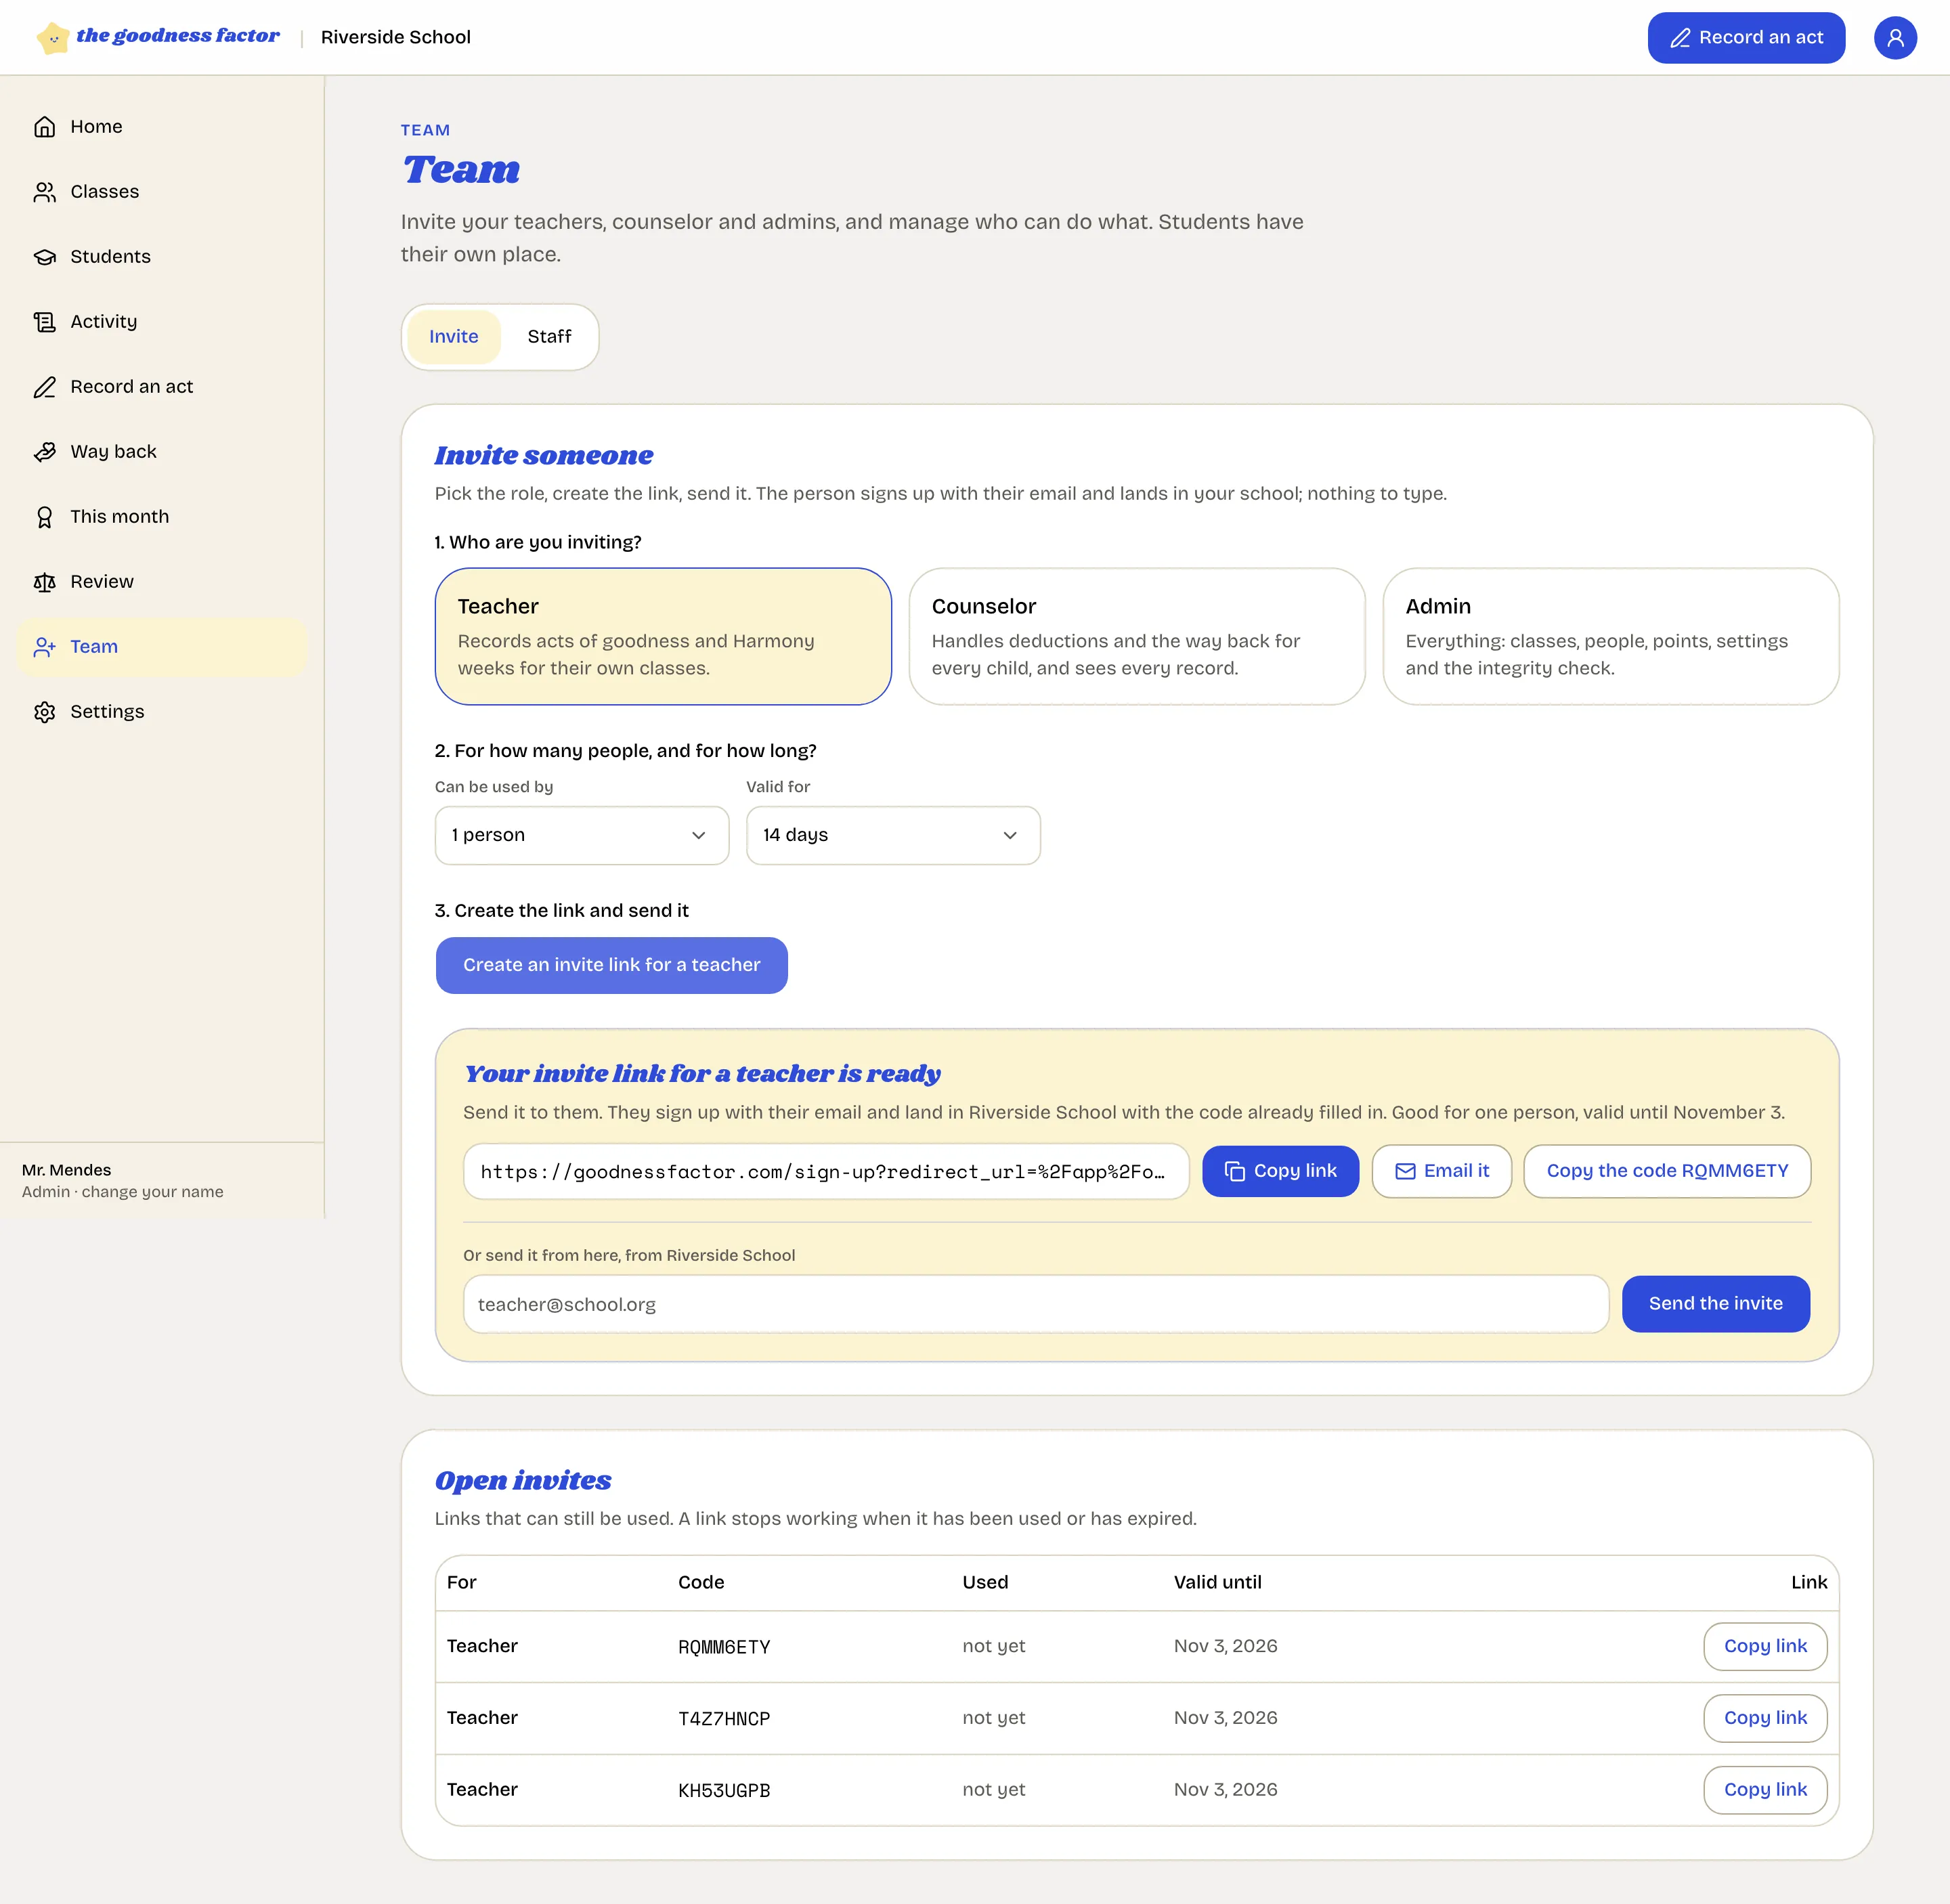Click the 'Code' column header
Screen dimensions: 1950x1904
(x=701, y=1583)
